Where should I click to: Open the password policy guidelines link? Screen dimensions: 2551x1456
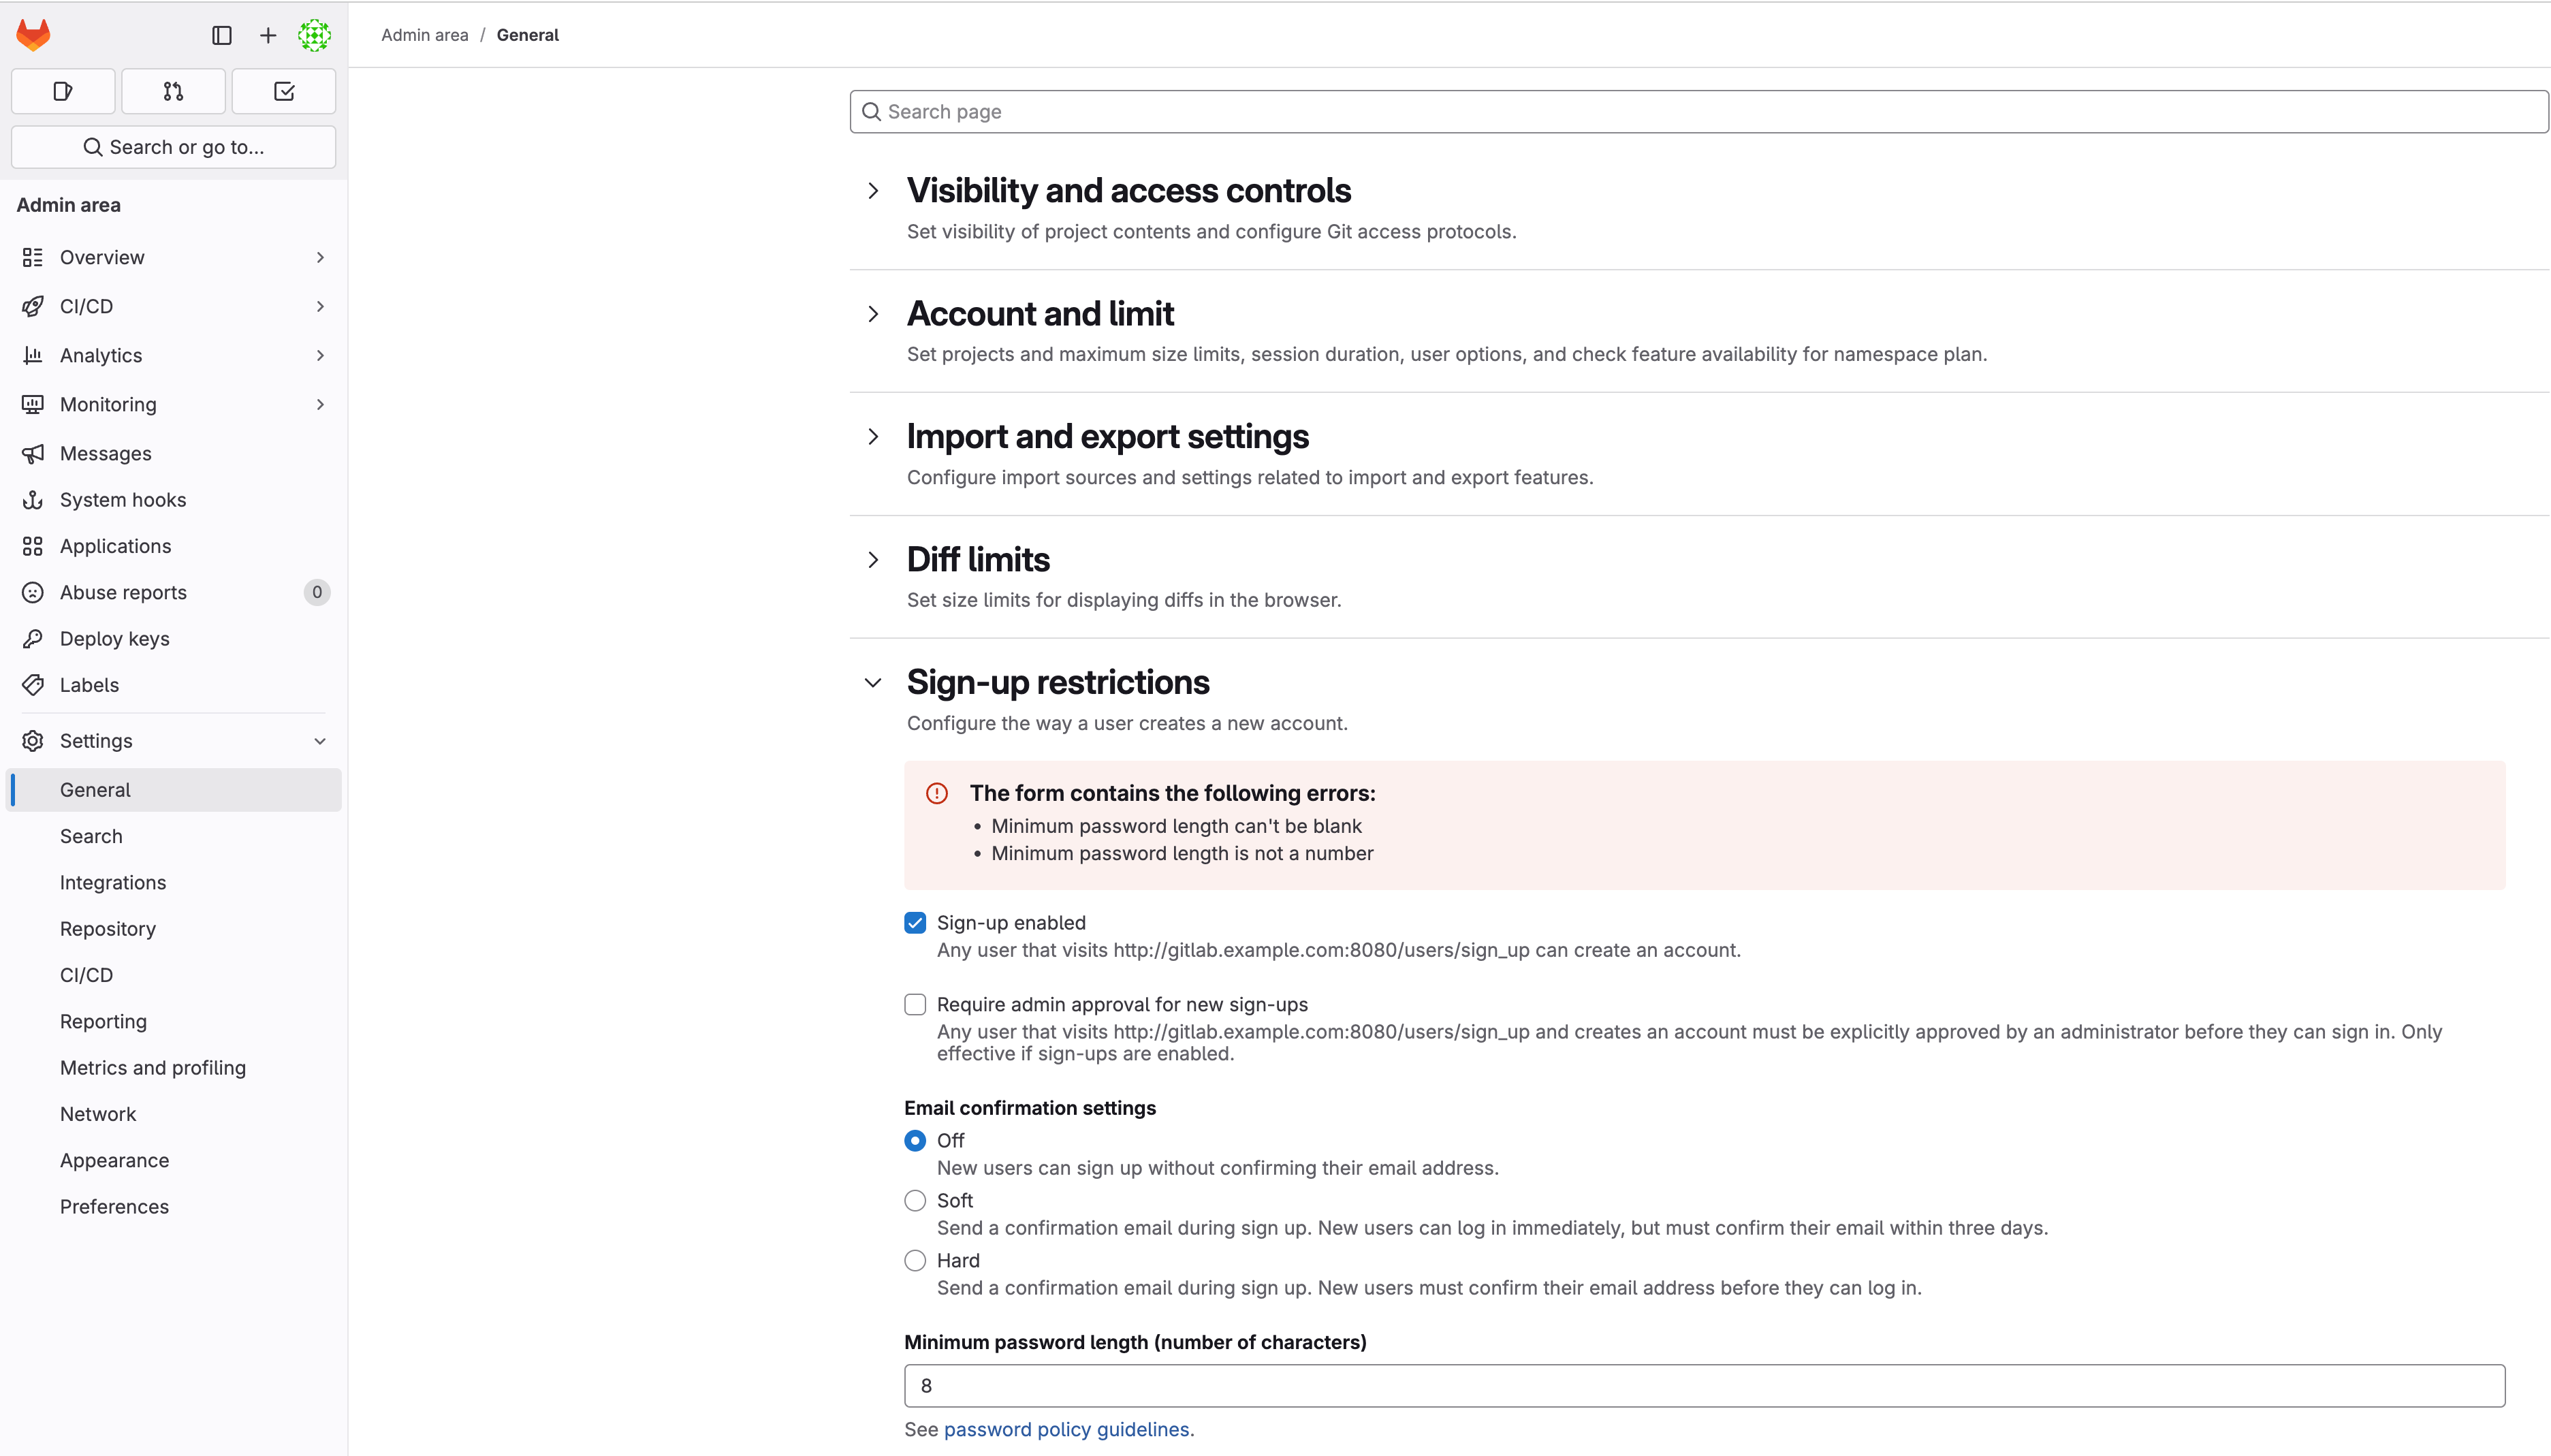pos(1066,1429)
